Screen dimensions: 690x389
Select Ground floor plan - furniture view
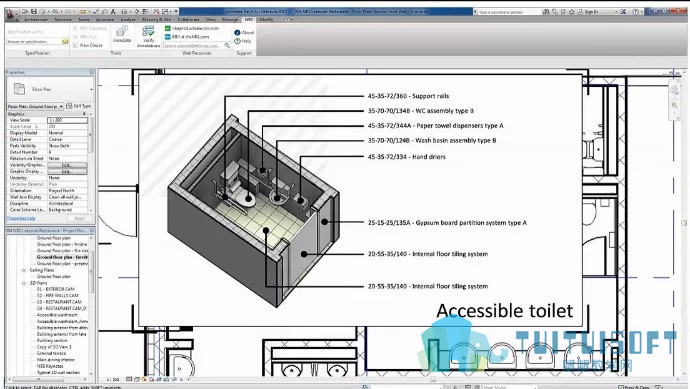62,257
